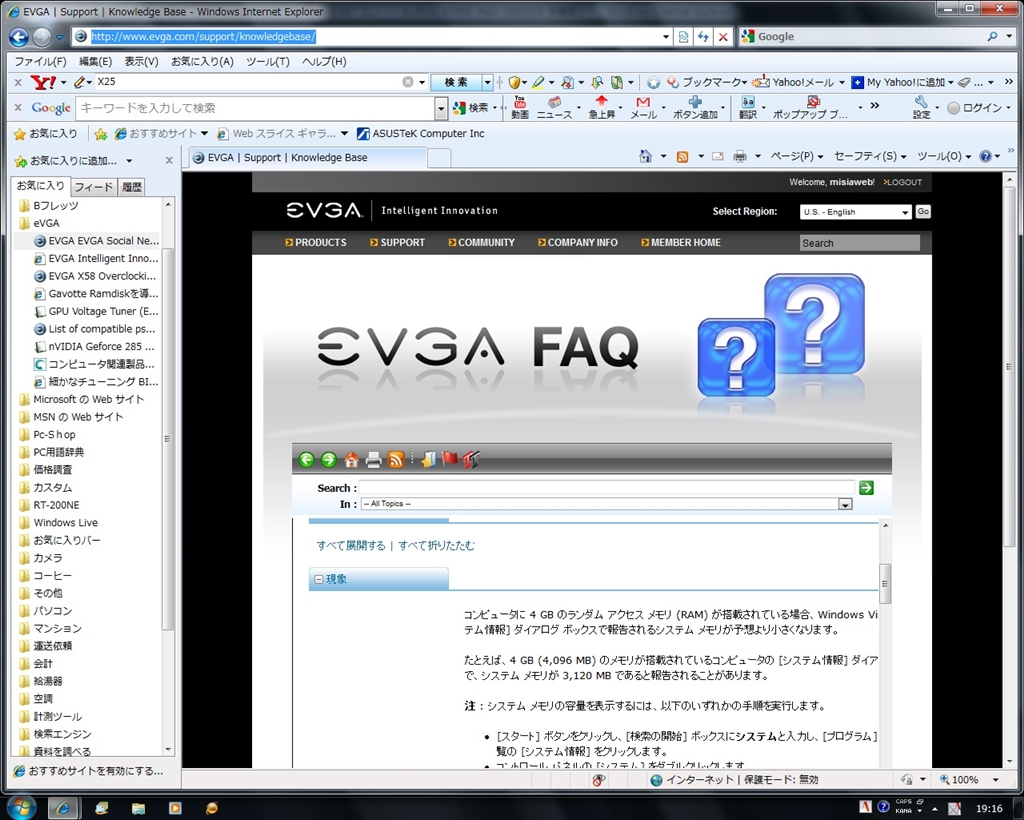Click the security status icon in status bar
Viewport: 1024px width, 820px height.
(x=598, y=780)
